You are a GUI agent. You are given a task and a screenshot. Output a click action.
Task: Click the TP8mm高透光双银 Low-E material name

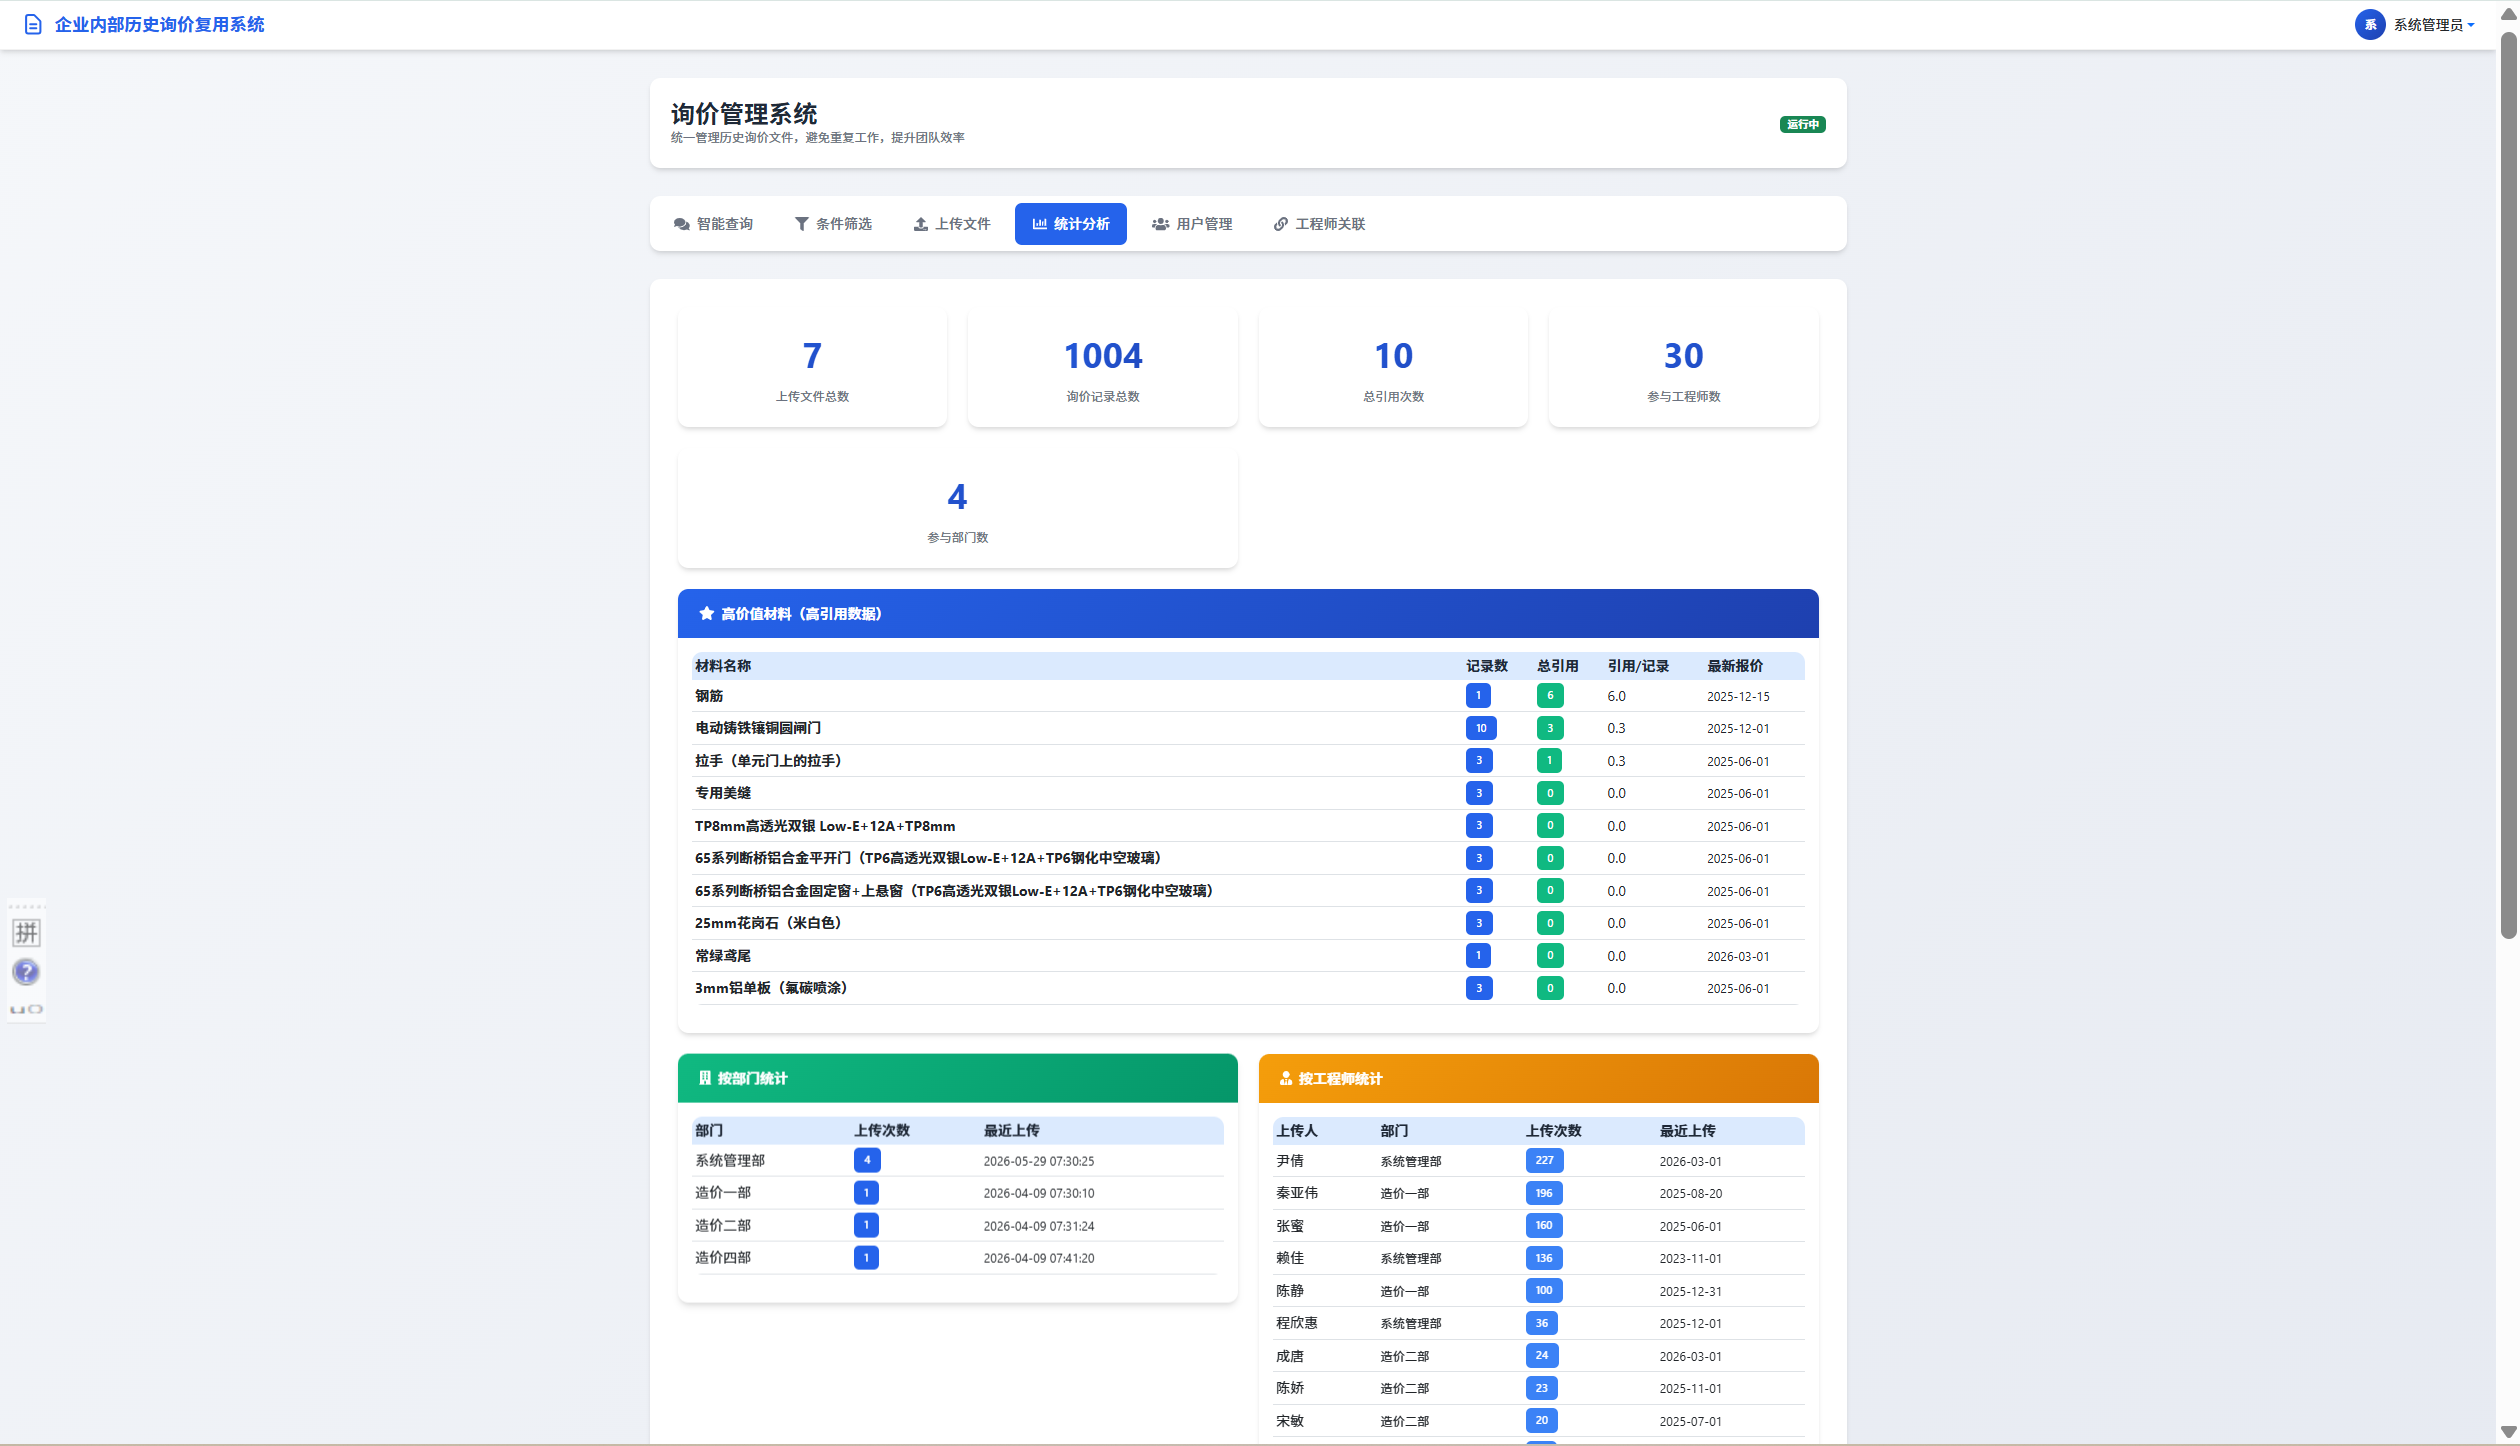click(x=825, y=826)
